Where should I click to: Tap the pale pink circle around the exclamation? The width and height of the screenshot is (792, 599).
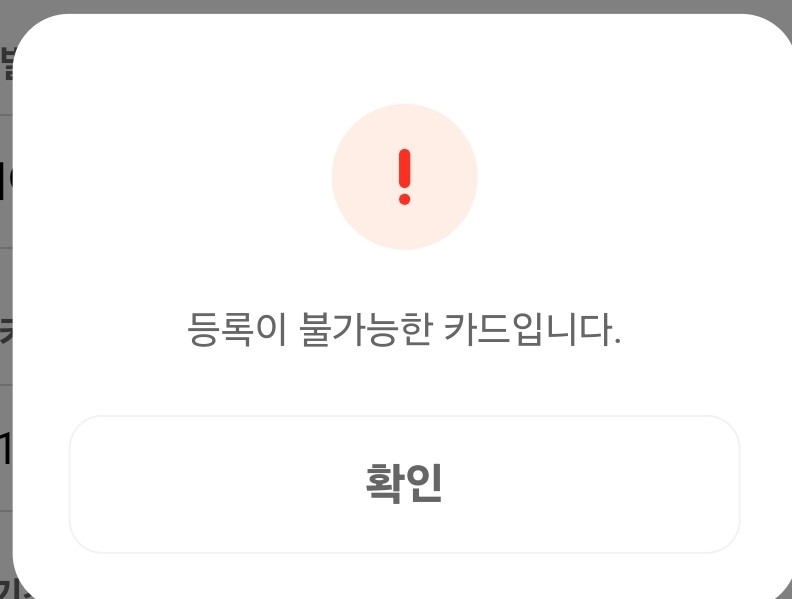[x=404, y=177]
